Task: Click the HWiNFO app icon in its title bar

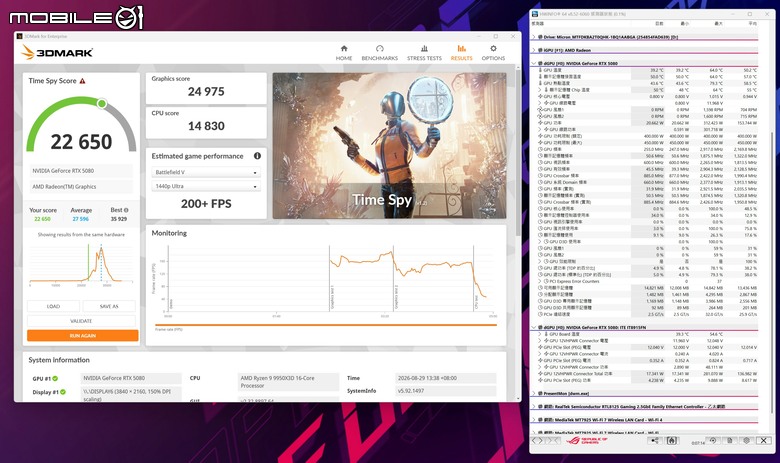Action: (x=535, y=14)
